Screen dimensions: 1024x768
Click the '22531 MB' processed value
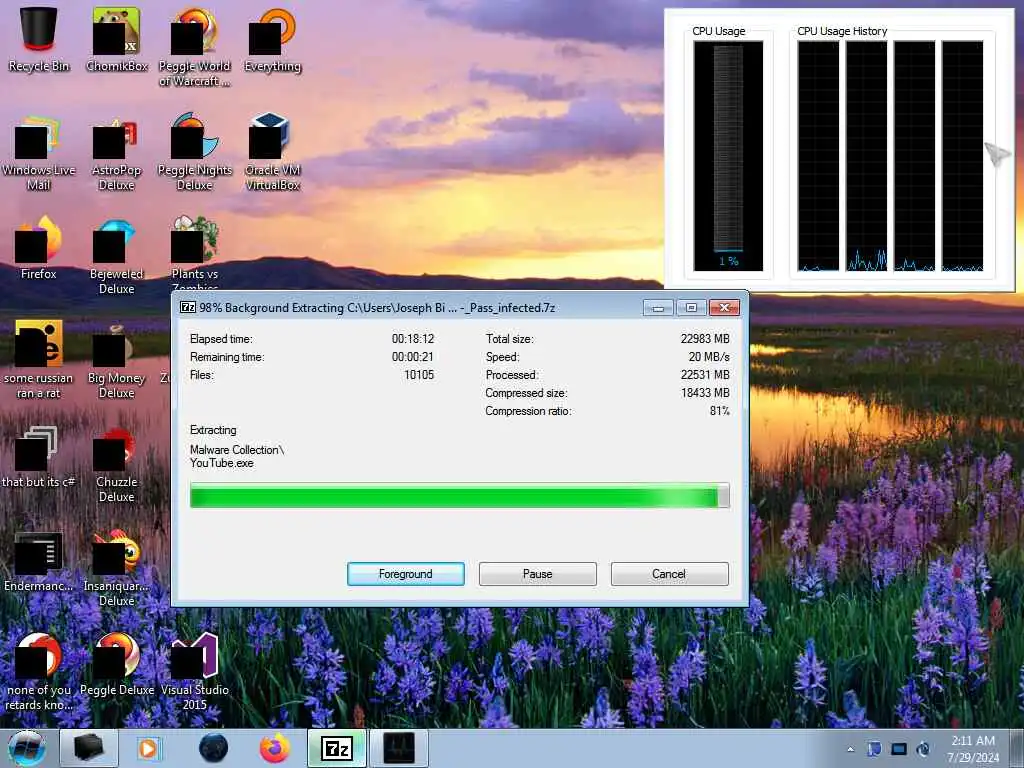tap(705, 375)
